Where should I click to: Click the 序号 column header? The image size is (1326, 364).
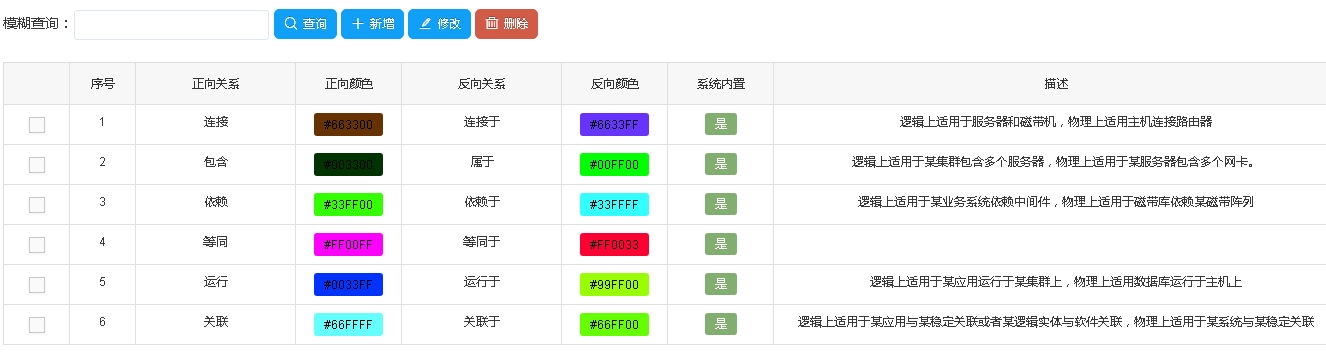pyautogui.click(x=102, y=84)
